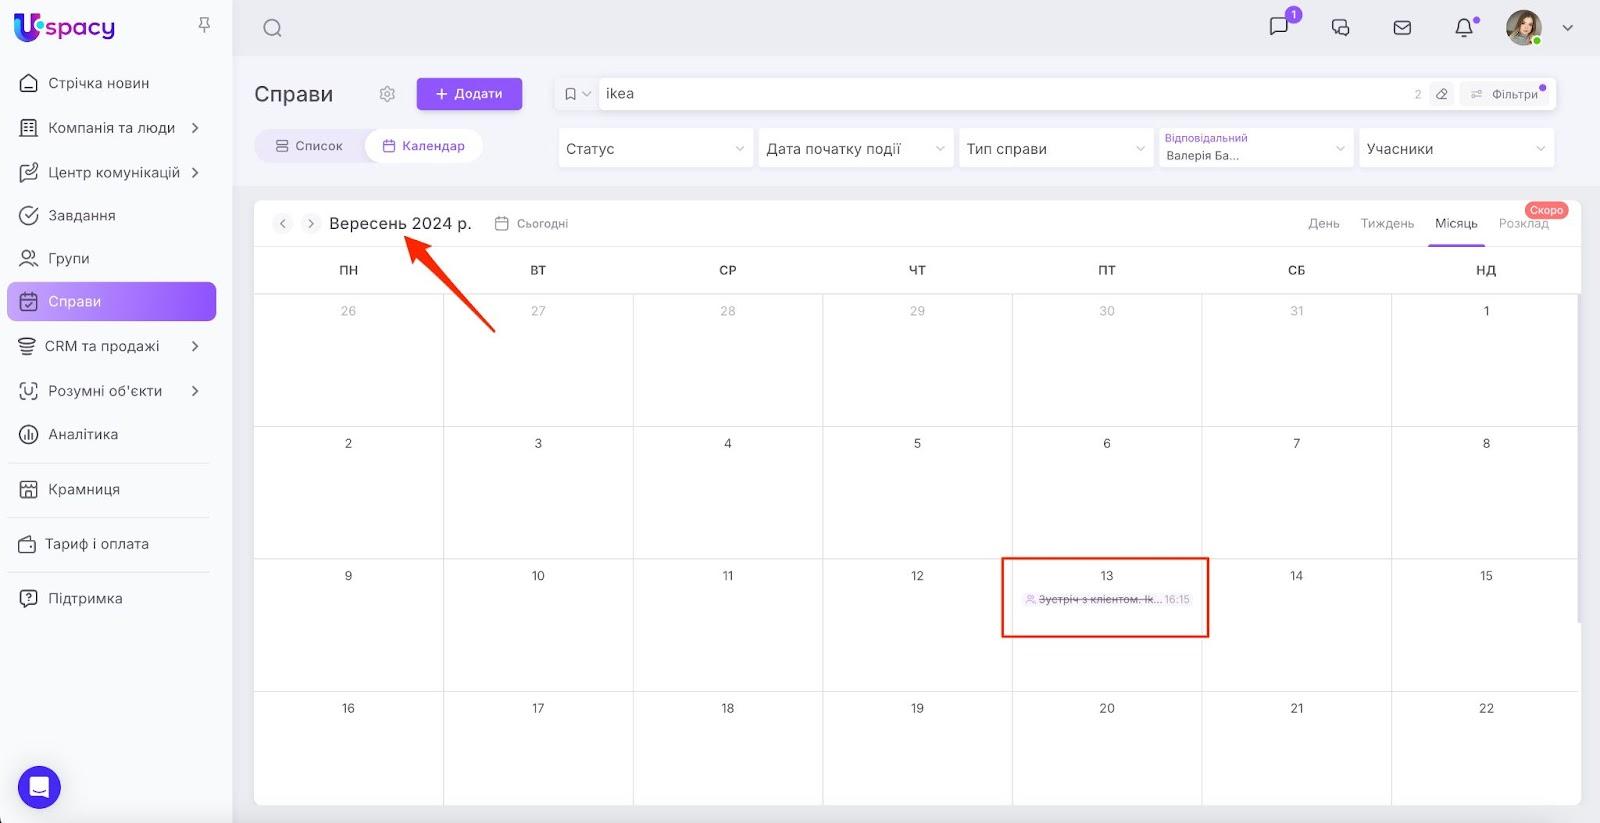Switch calendar to Тиждень view
The width and height of the screenshot is (1600, 823).
1387,223
